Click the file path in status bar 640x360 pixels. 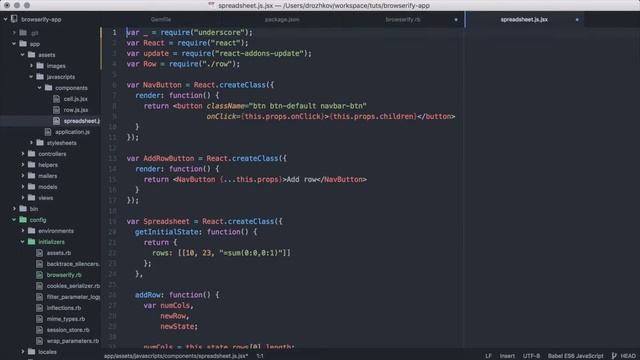click(x=176, y=356)
